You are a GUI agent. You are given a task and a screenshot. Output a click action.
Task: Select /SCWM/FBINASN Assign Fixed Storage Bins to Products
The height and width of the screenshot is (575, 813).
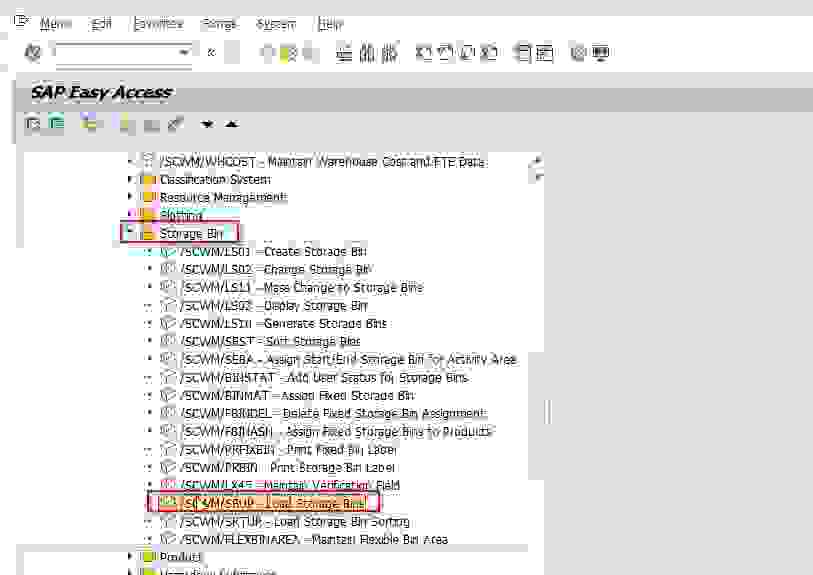pyautogui.click(x=336, y=432)
